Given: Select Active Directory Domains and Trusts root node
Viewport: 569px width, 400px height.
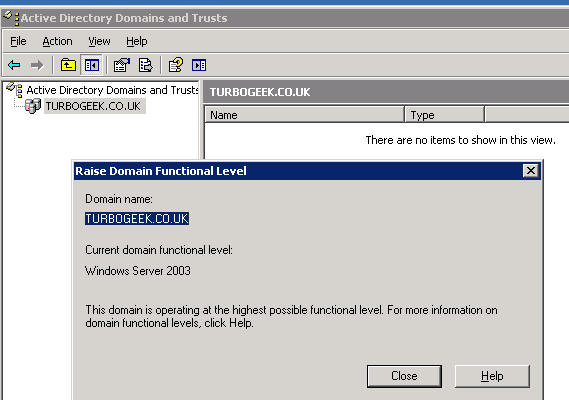Looking at the screenshot, I should click(112, 90).
